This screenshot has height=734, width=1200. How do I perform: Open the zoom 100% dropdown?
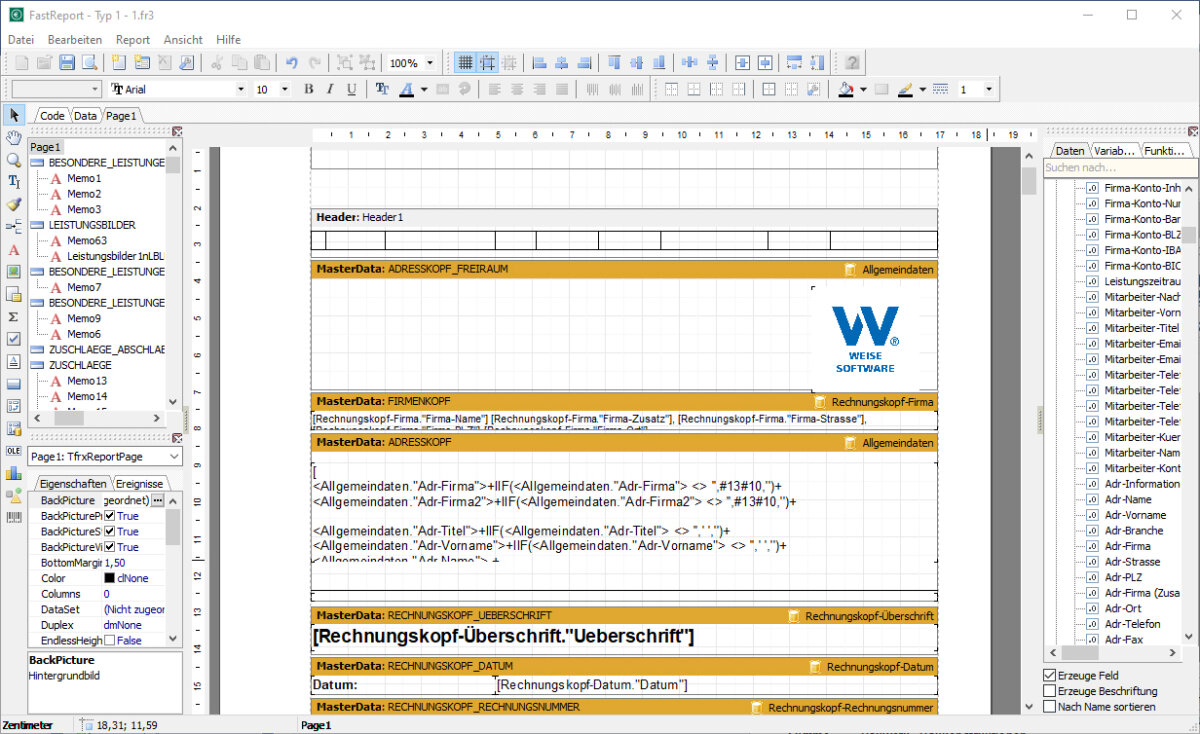412,63
